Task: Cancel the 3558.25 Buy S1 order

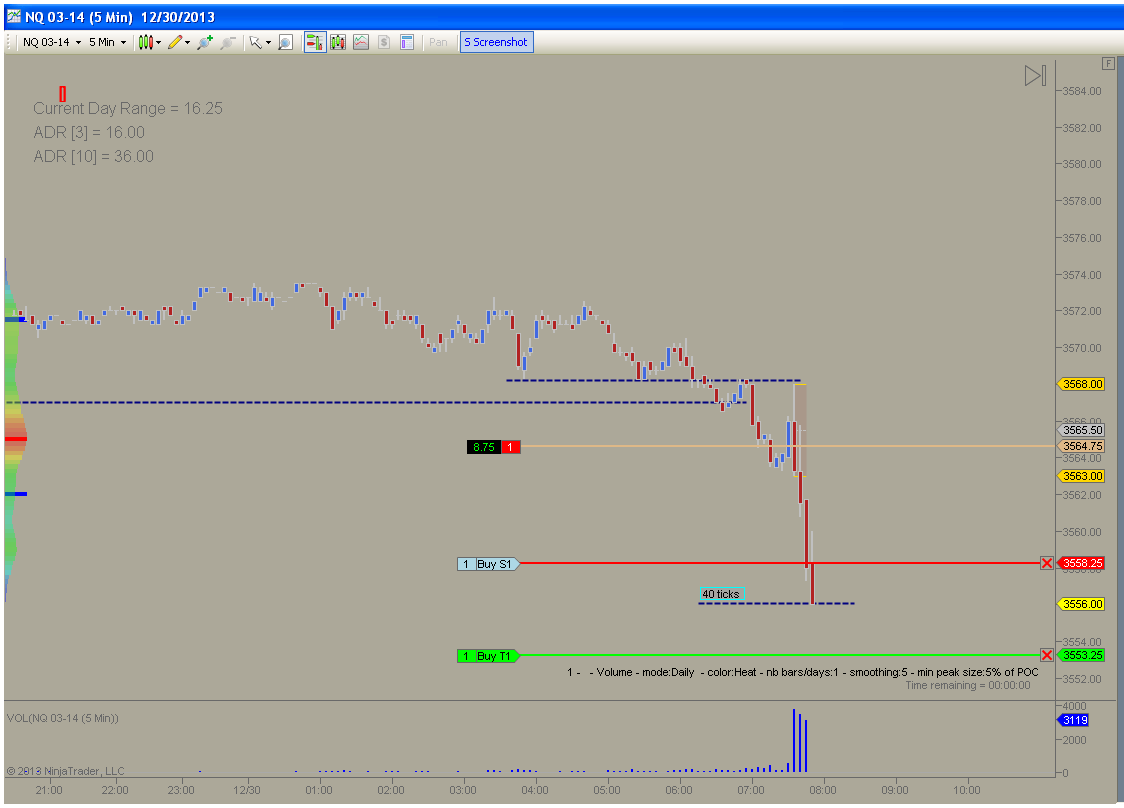Action: pyautogui.click(x=1047, y=564)
